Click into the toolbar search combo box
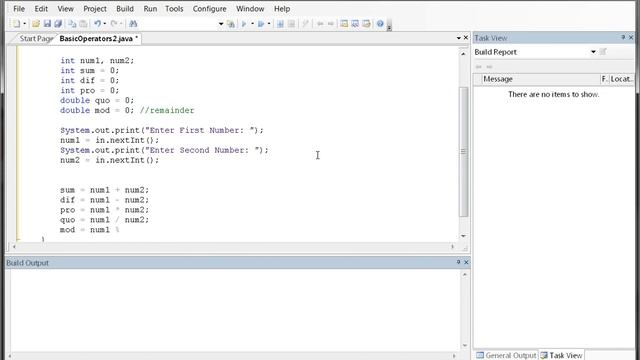The width and height of the screenshot is (640, 360). click(180, 24)
